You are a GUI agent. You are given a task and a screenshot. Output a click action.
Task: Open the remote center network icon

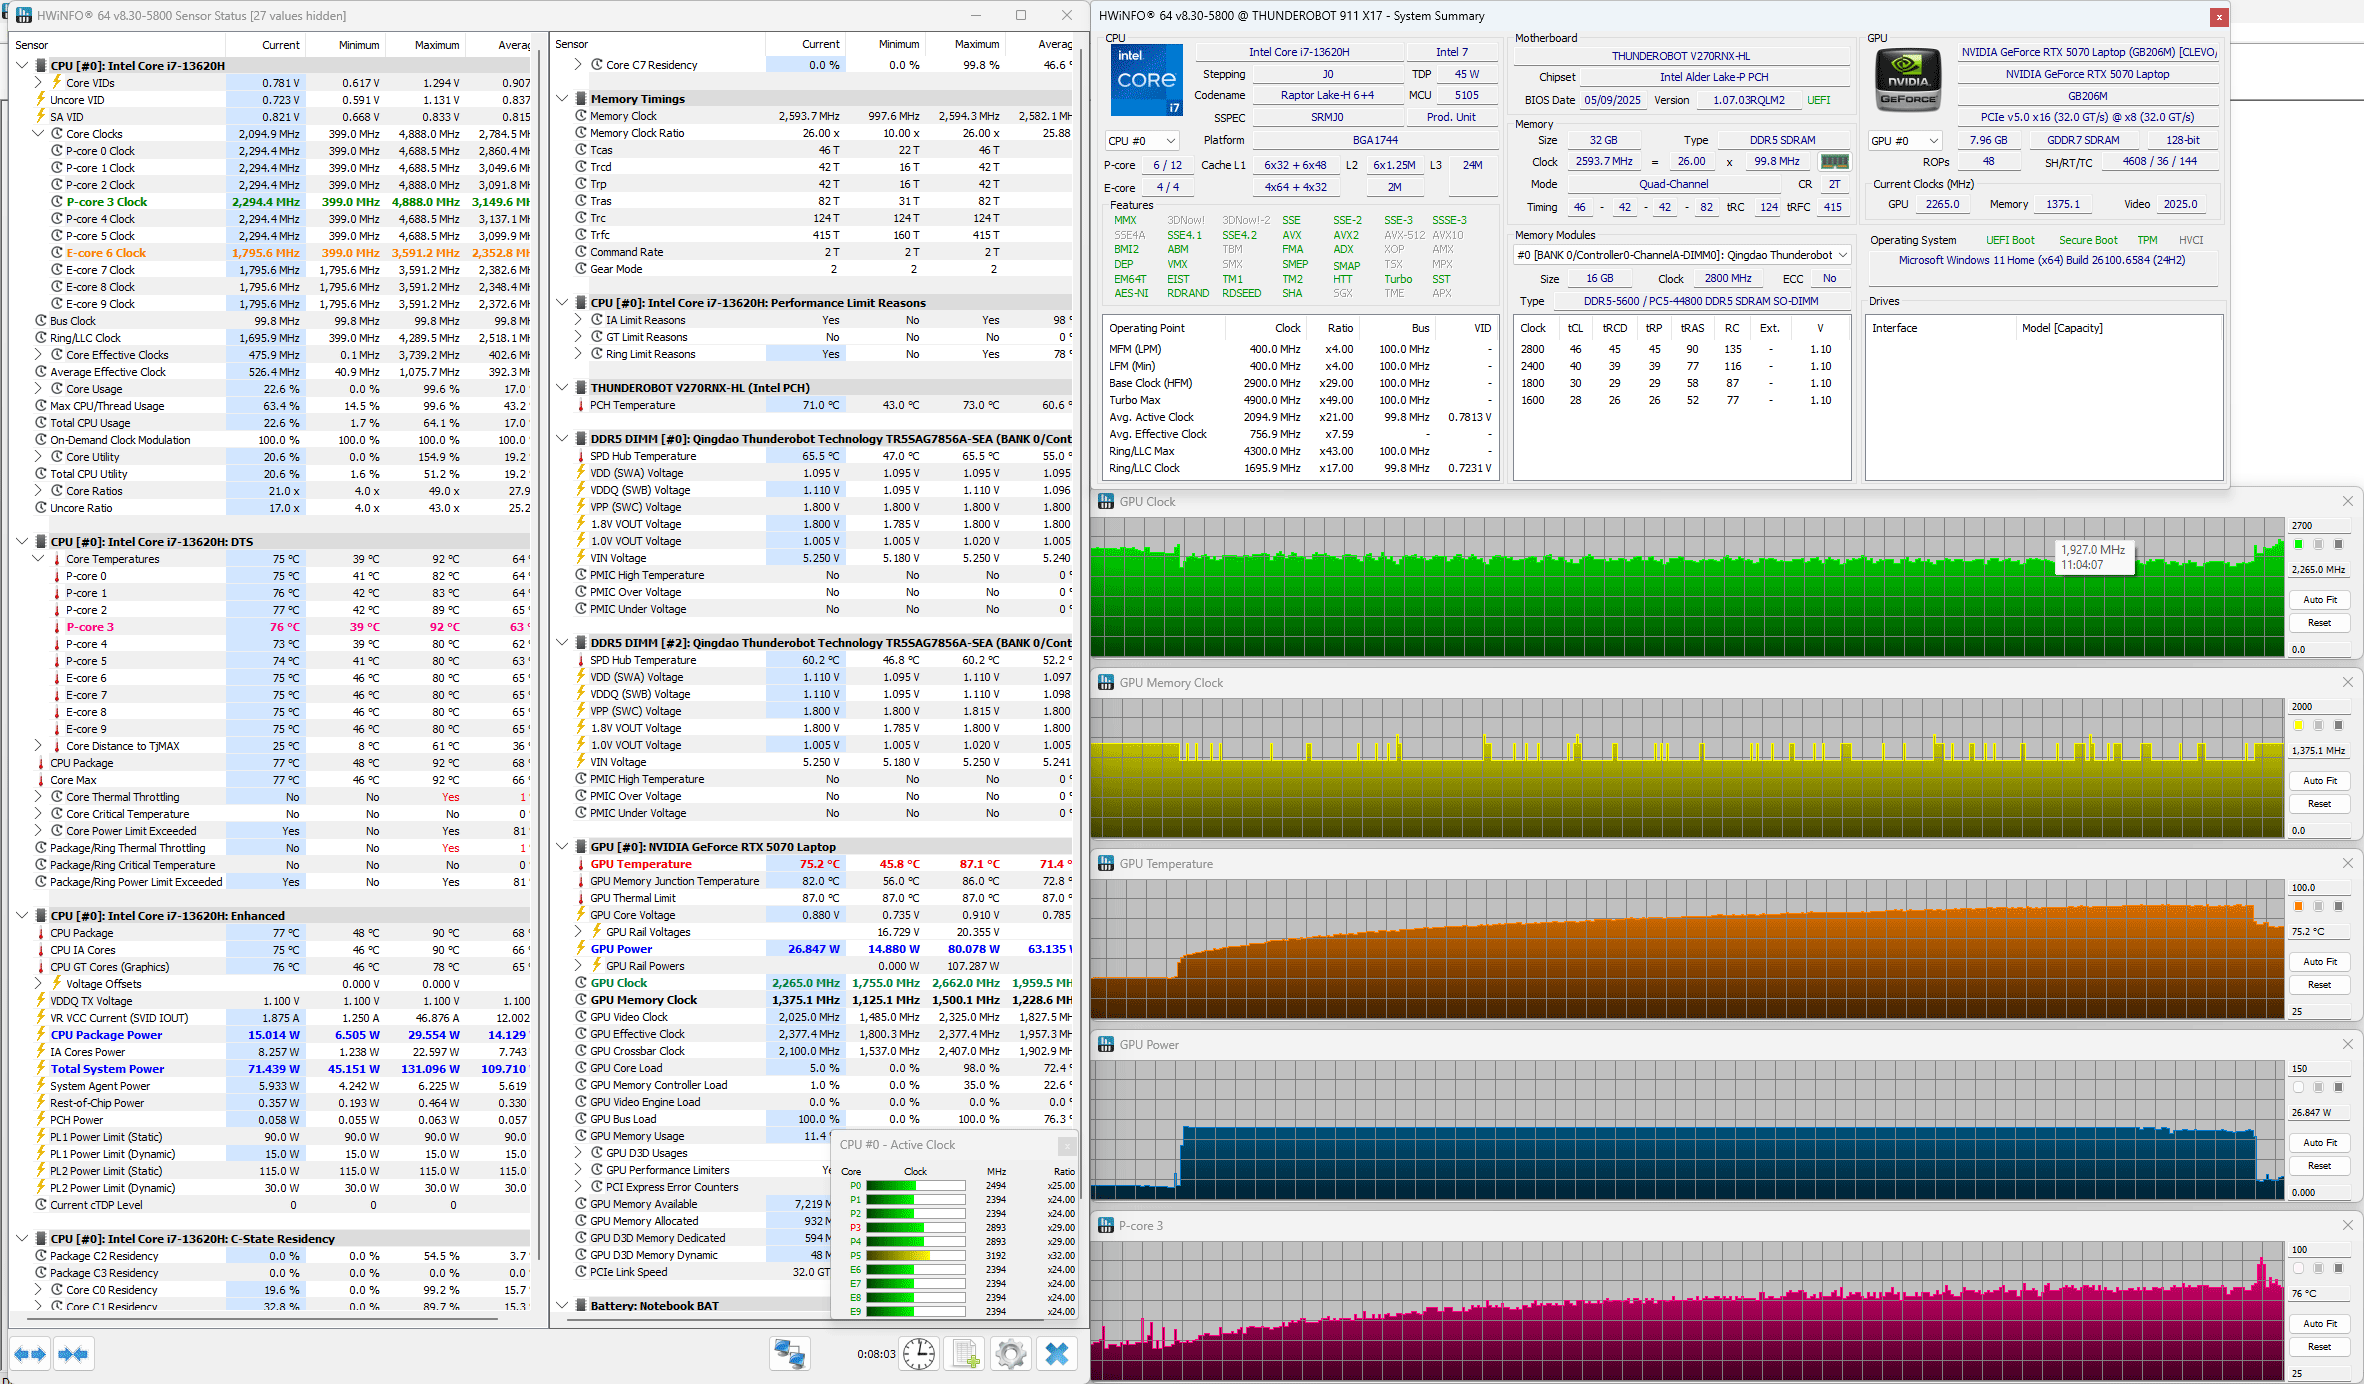[789, 1354]
